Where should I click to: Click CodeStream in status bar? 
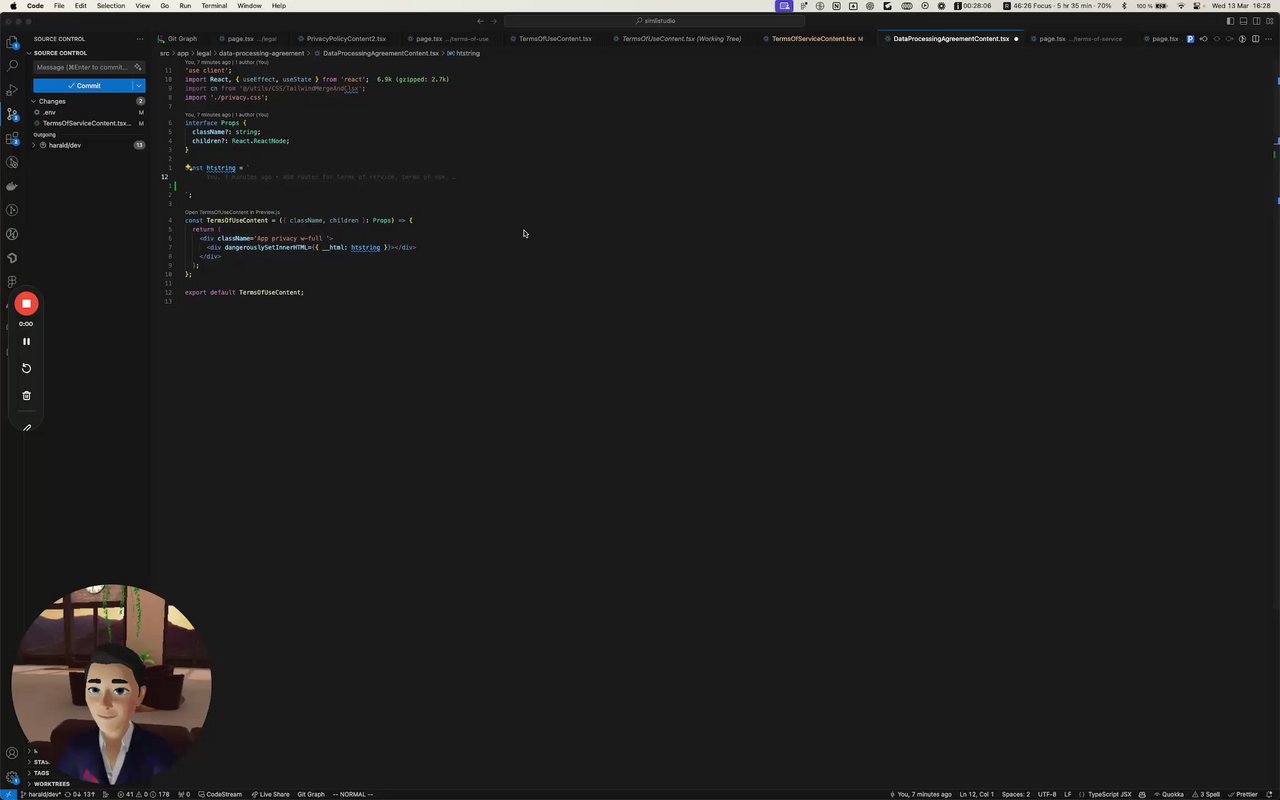click(x=220, y=794)
